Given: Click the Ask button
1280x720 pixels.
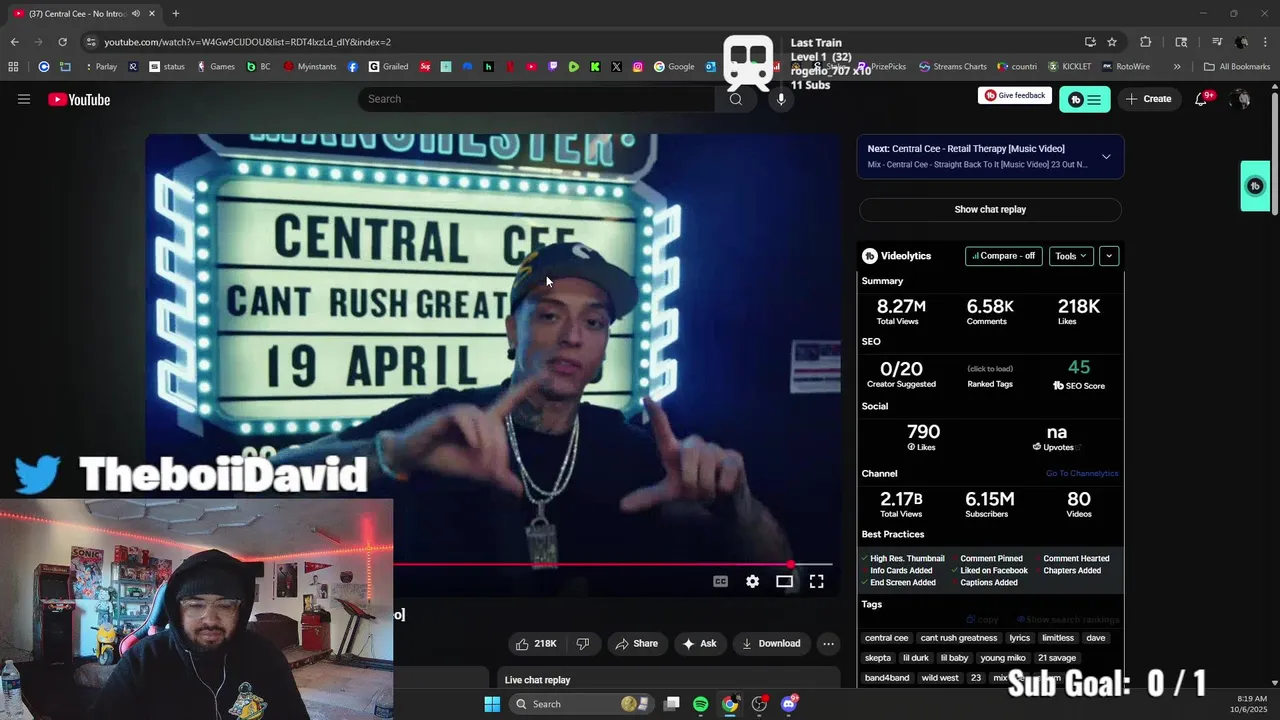Looking at the screenshot, I should 699,643.
